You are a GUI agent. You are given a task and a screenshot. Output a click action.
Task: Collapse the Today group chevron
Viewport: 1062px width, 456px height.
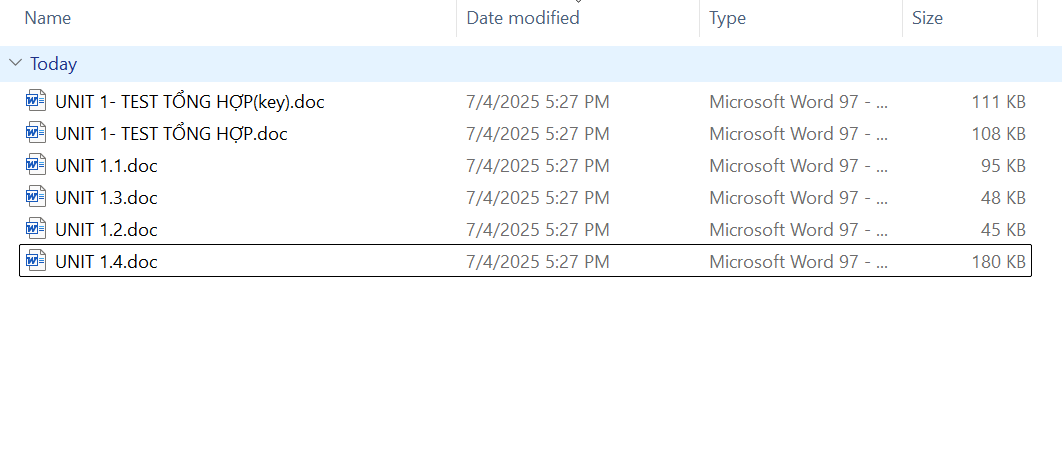click(15, 63)
